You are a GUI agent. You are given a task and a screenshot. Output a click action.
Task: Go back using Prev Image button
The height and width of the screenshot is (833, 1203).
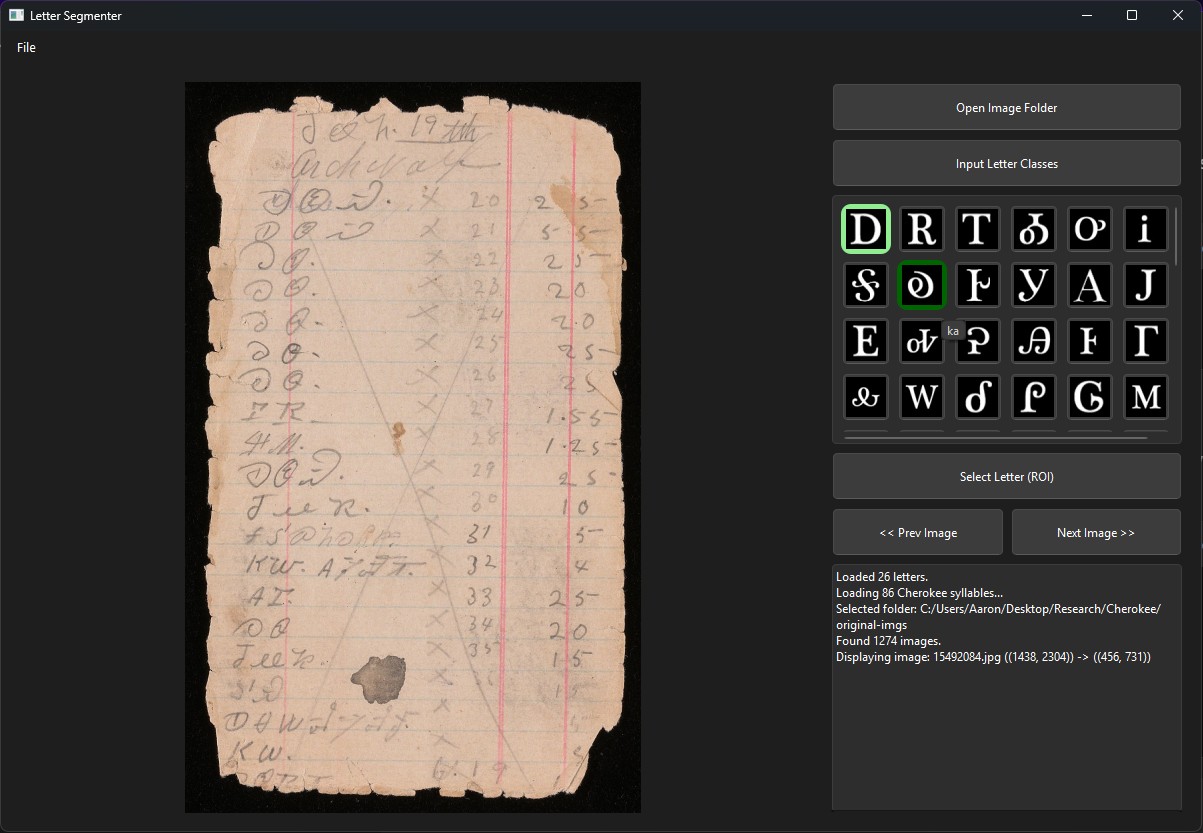tap(917, 532)
